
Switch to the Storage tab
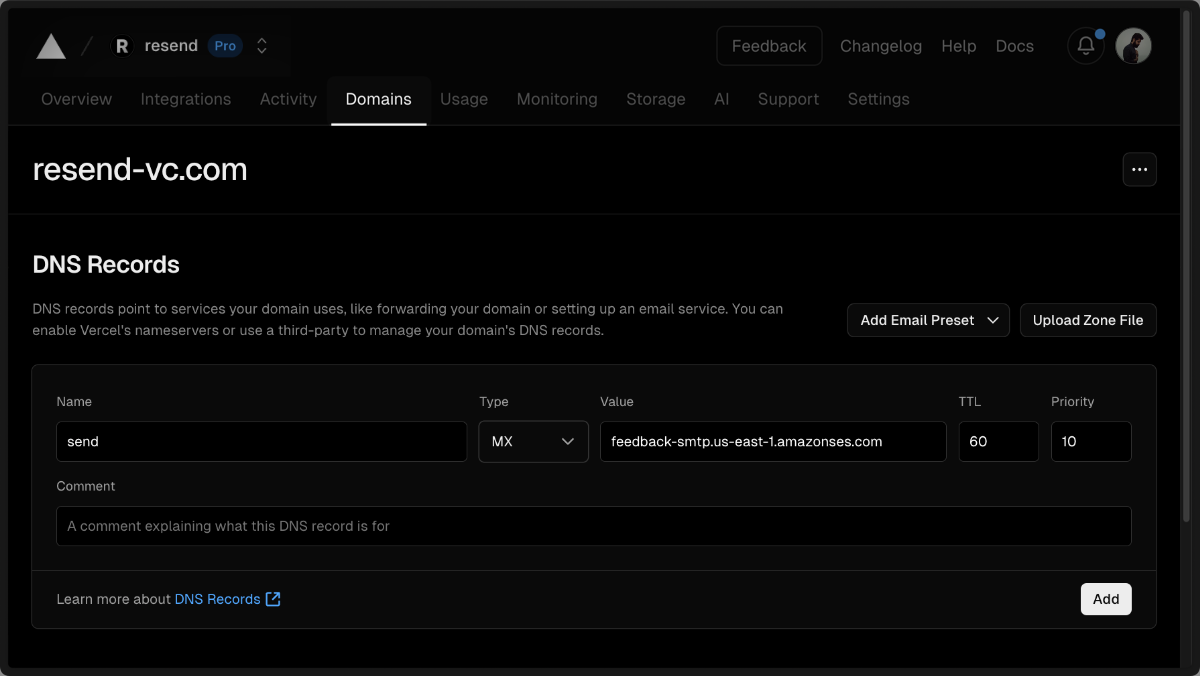point(656,99)
